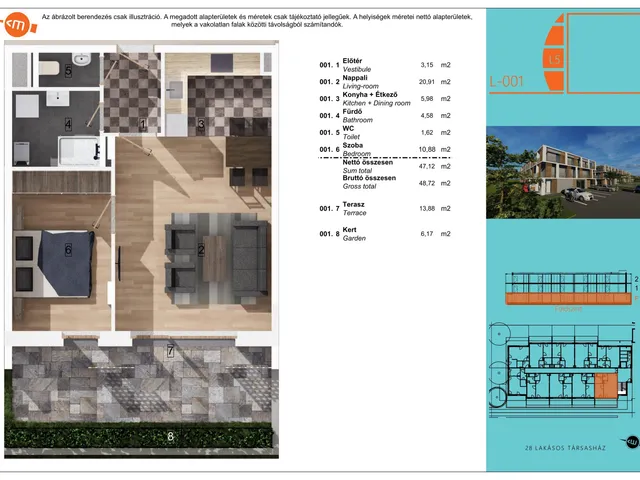Click the 'Nettó összesen' label
Screen dimensions: 640x480
(368, 162)
